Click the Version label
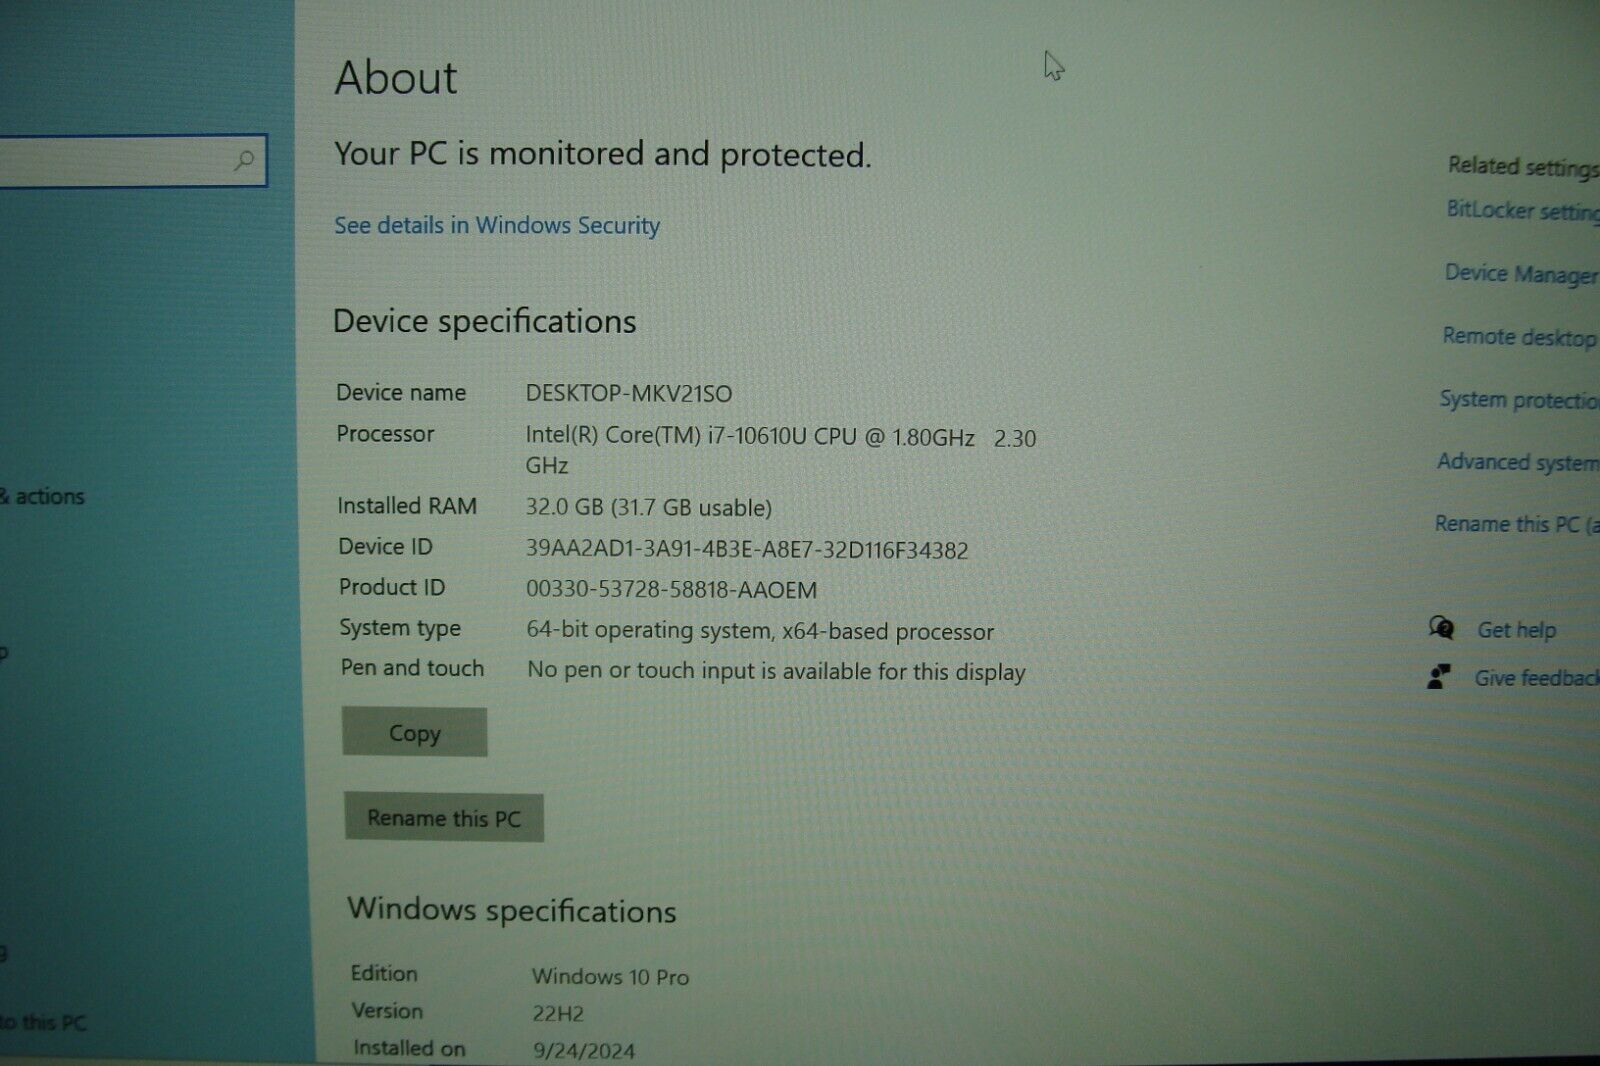 tap(387, 1011)
